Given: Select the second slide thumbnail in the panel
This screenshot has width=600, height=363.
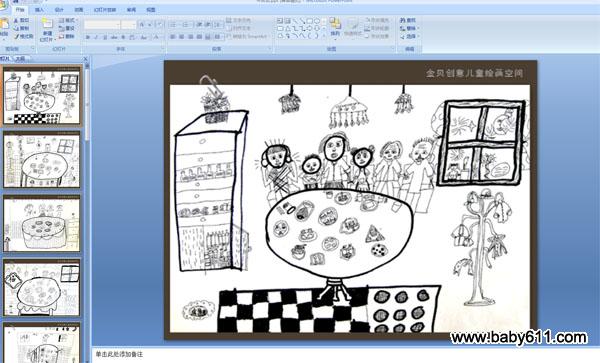Looking at the screenshot, I should tap(42, 160).
